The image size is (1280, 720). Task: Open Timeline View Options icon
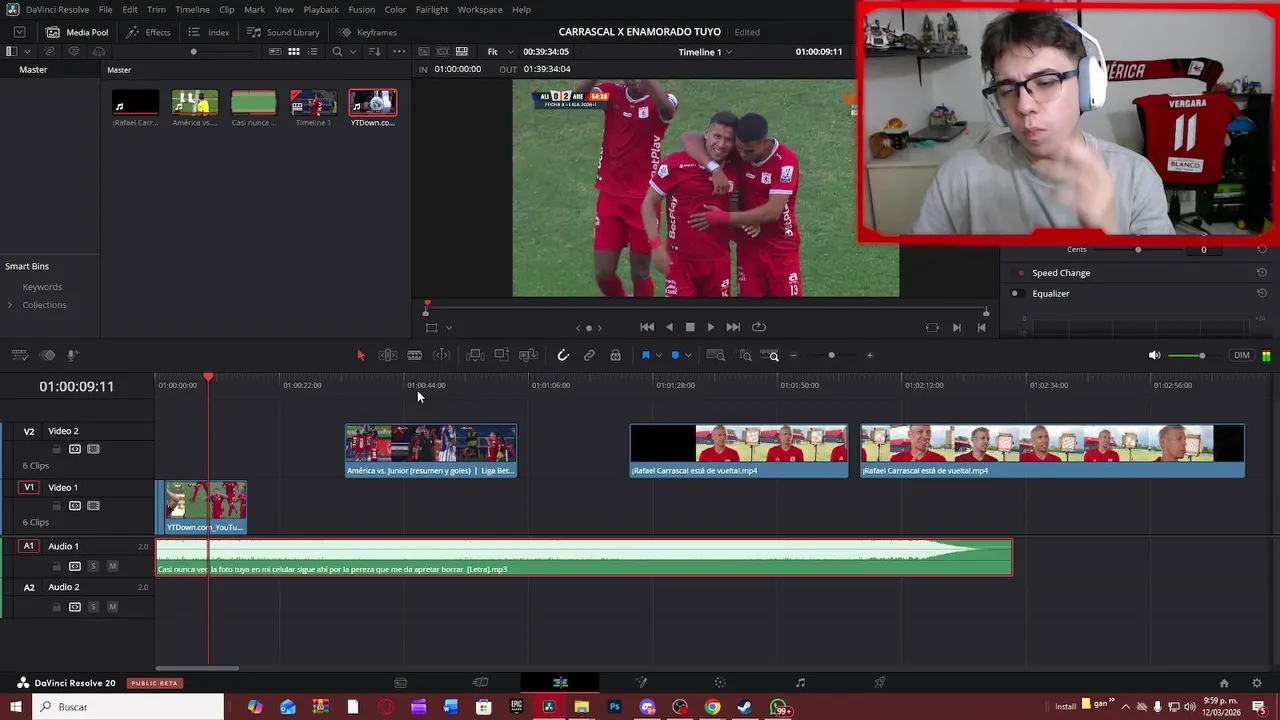[19, 355]
